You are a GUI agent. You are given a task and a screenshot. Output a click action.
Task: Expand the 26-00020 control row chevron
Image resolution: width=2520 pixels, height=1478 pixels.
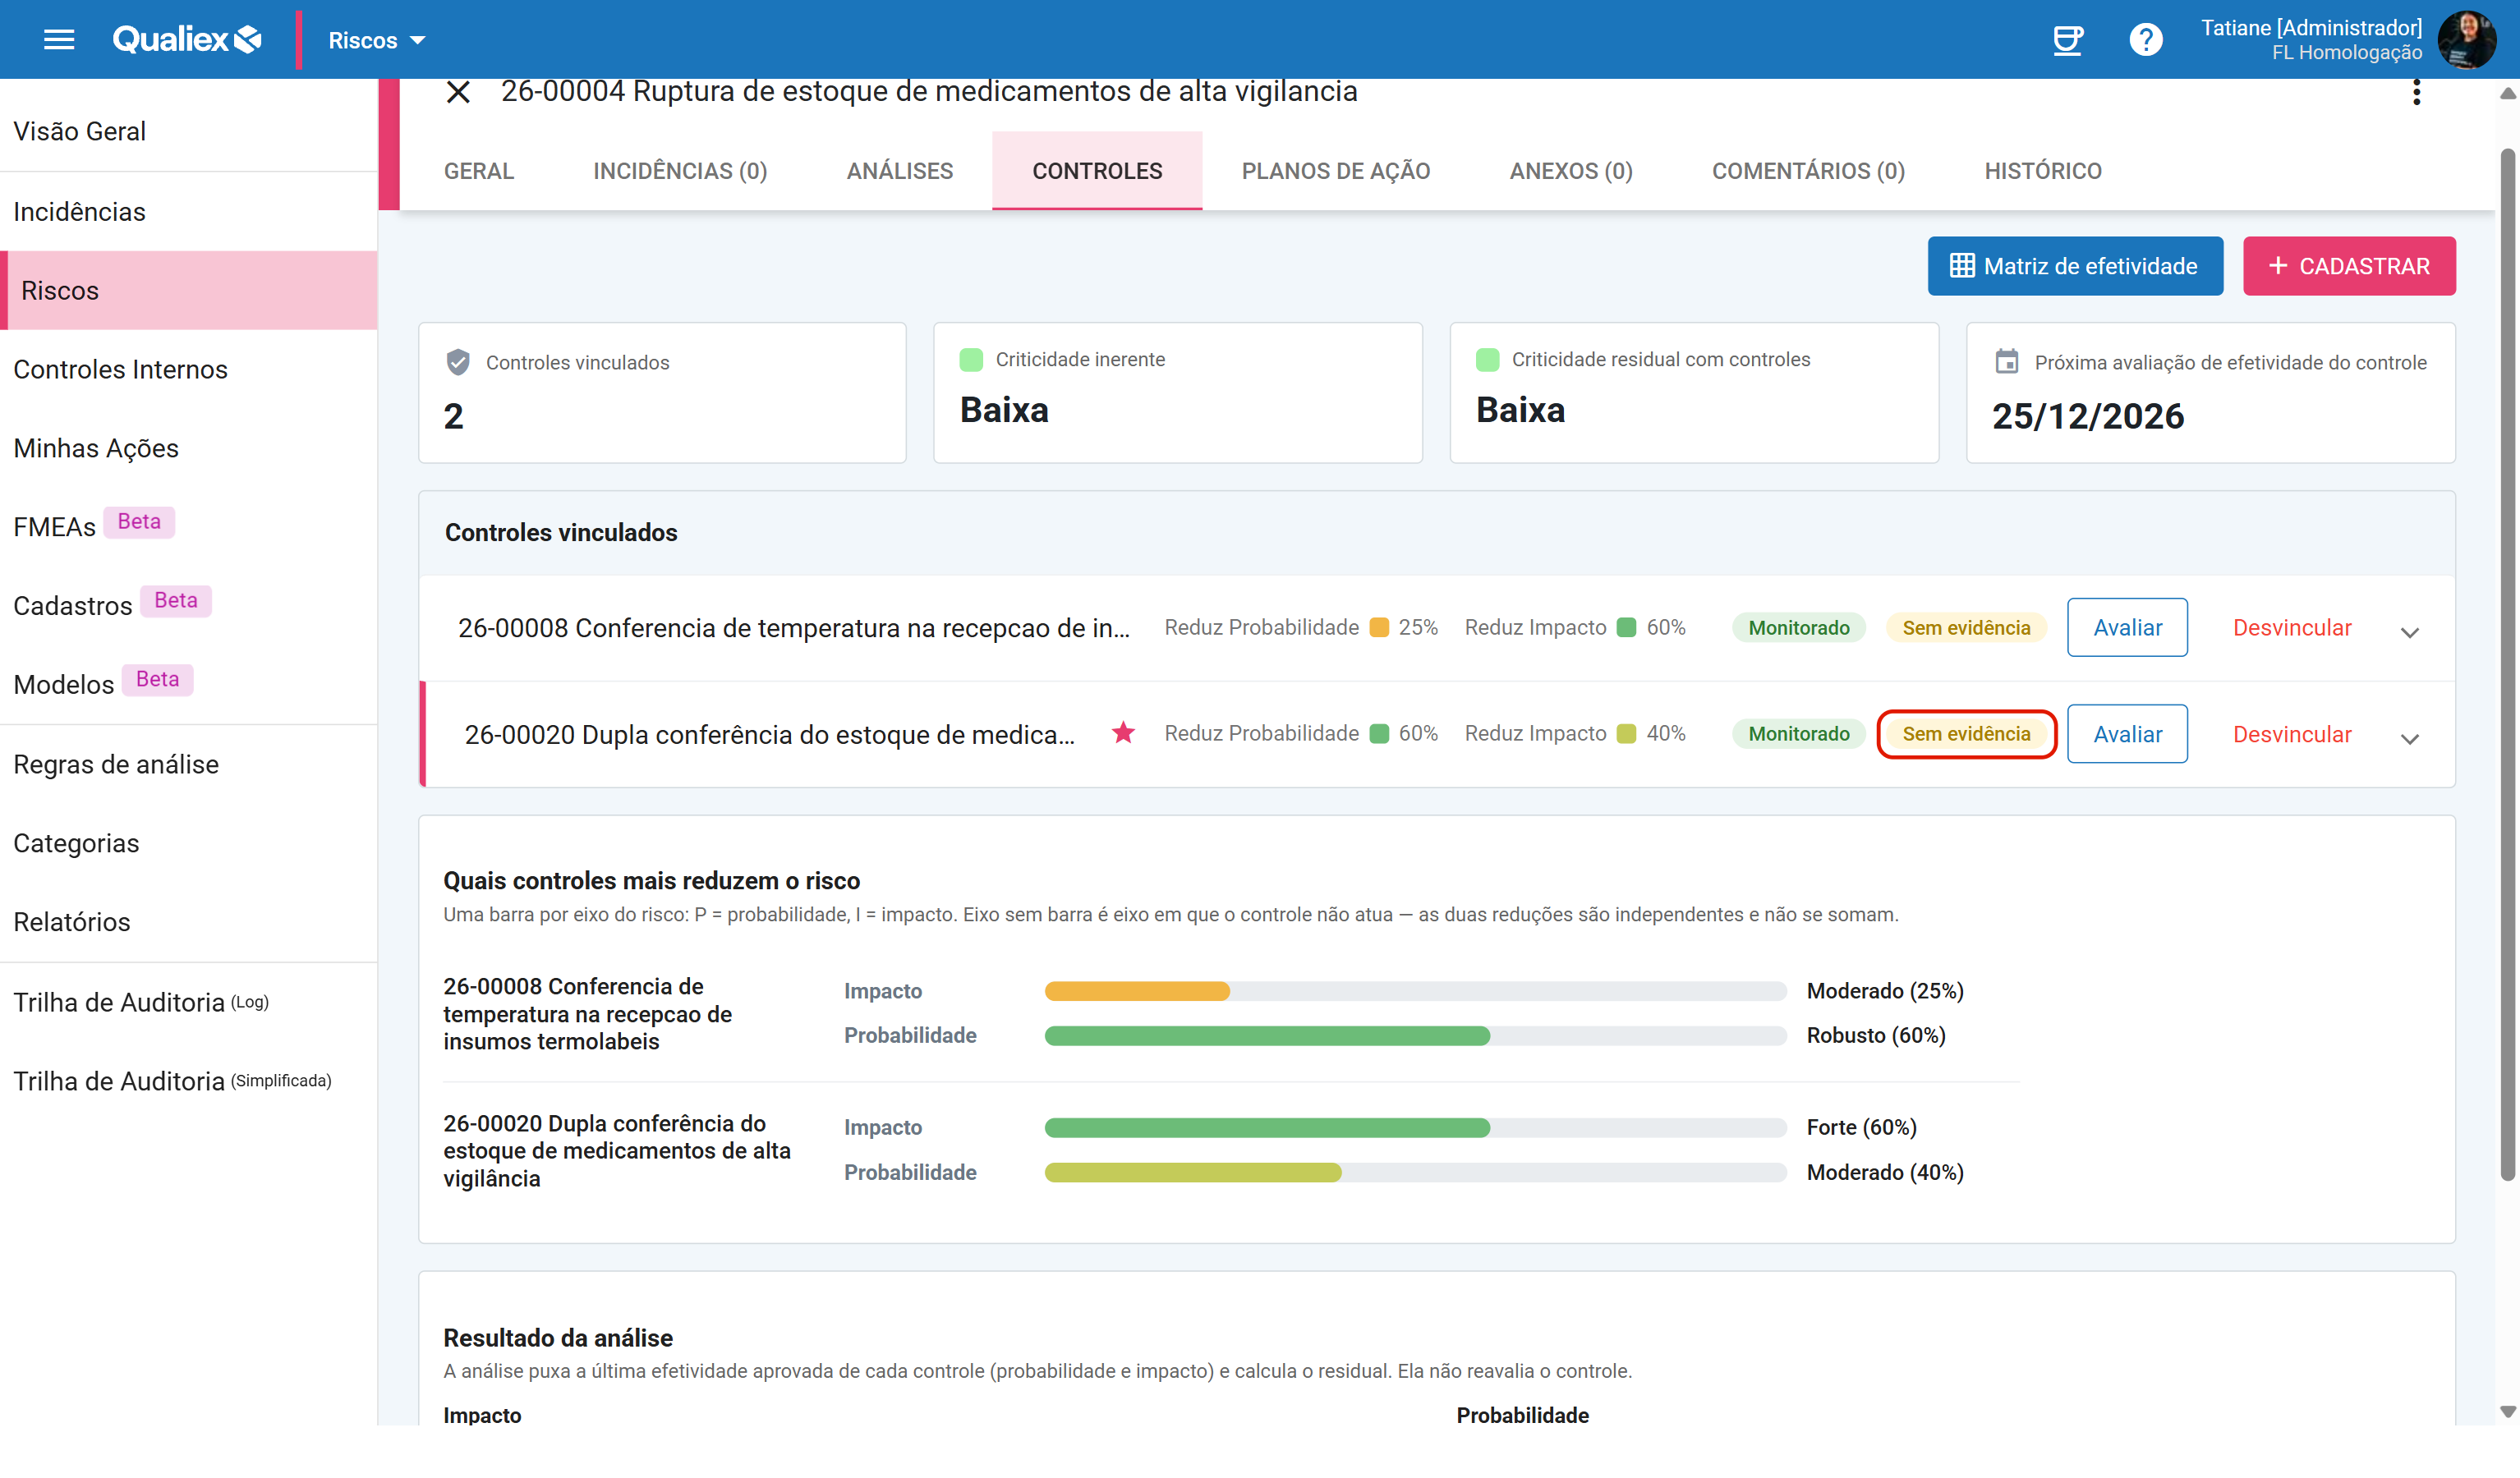pyautogui.click(x=2409, y=739)
